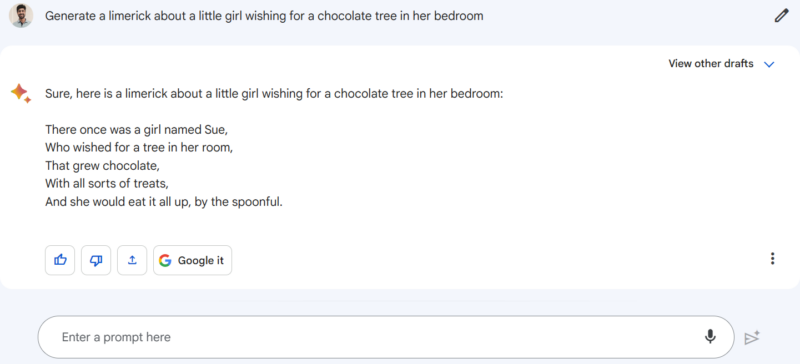800x364 pixels.
Task: Click the Google it button
Action: point(192,260)
